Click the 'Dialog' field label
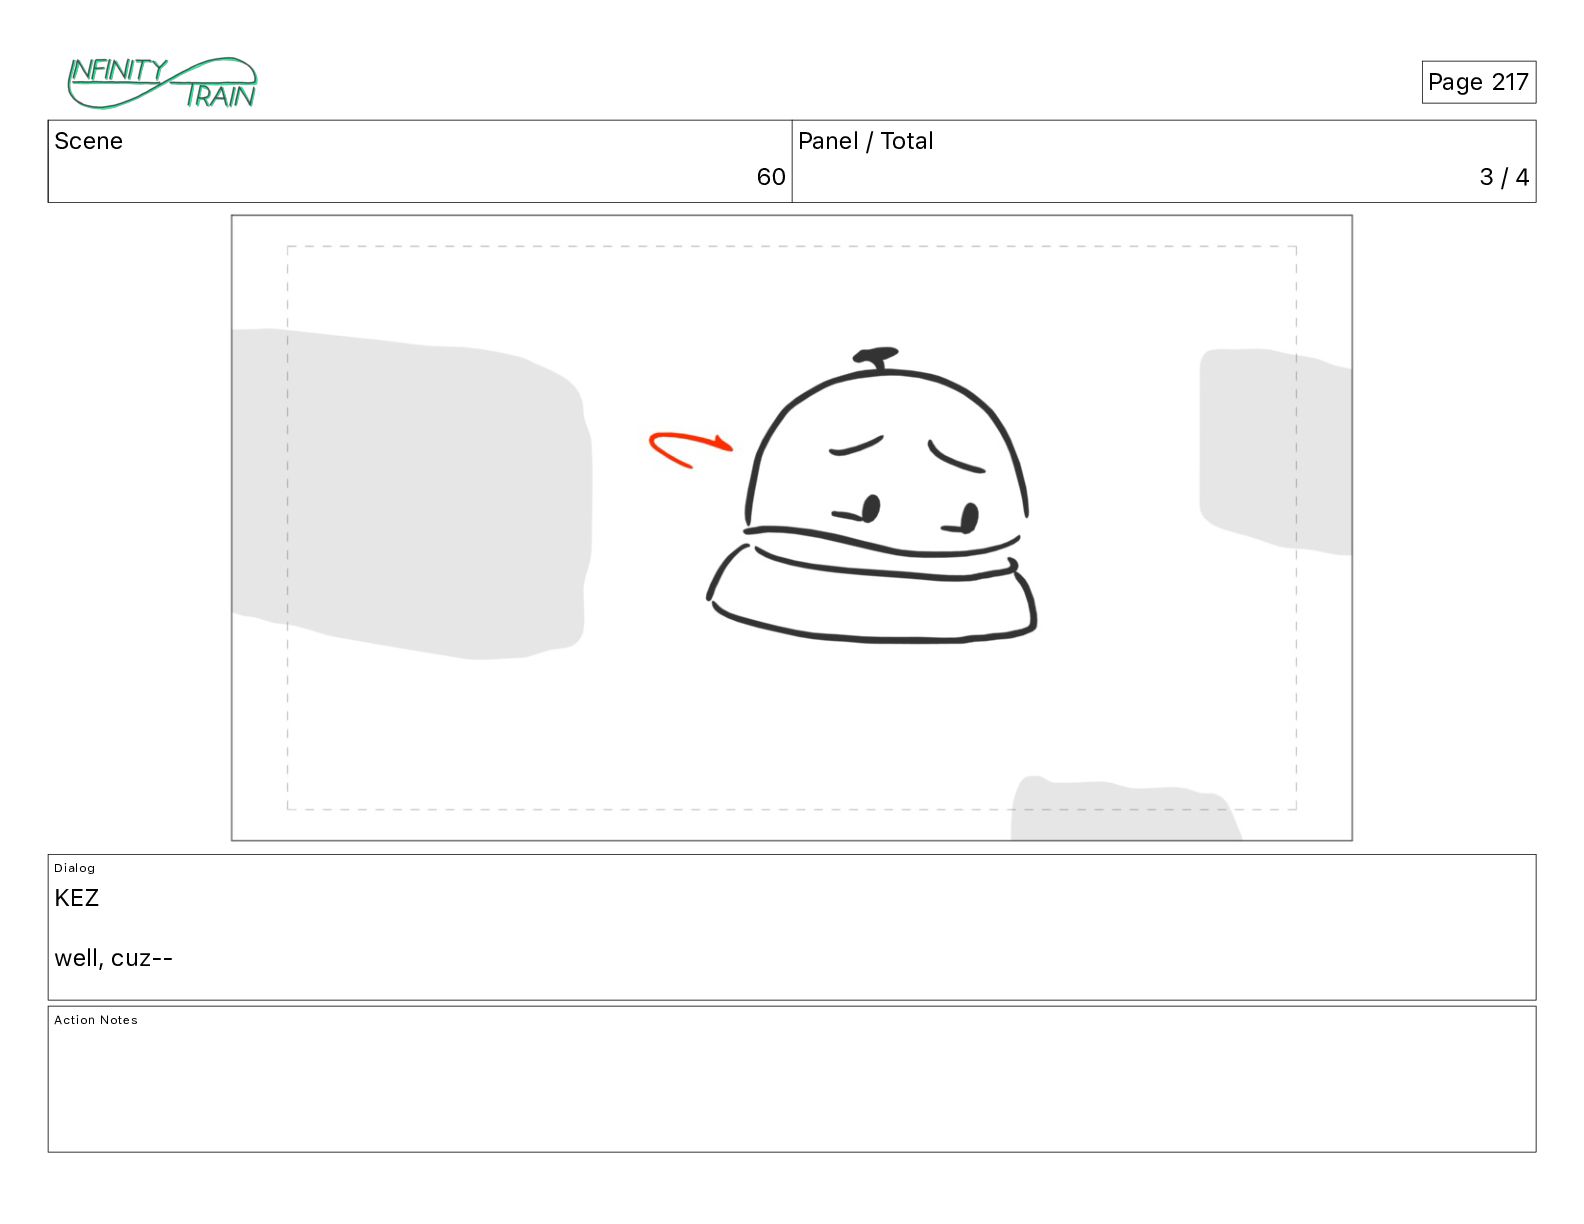The image size is (1584, 1224). tap(74, 868)
